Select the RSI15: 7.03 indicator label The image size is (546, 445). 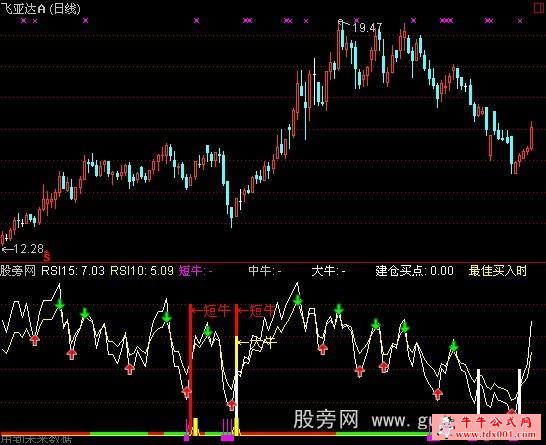tap(73, 271)
